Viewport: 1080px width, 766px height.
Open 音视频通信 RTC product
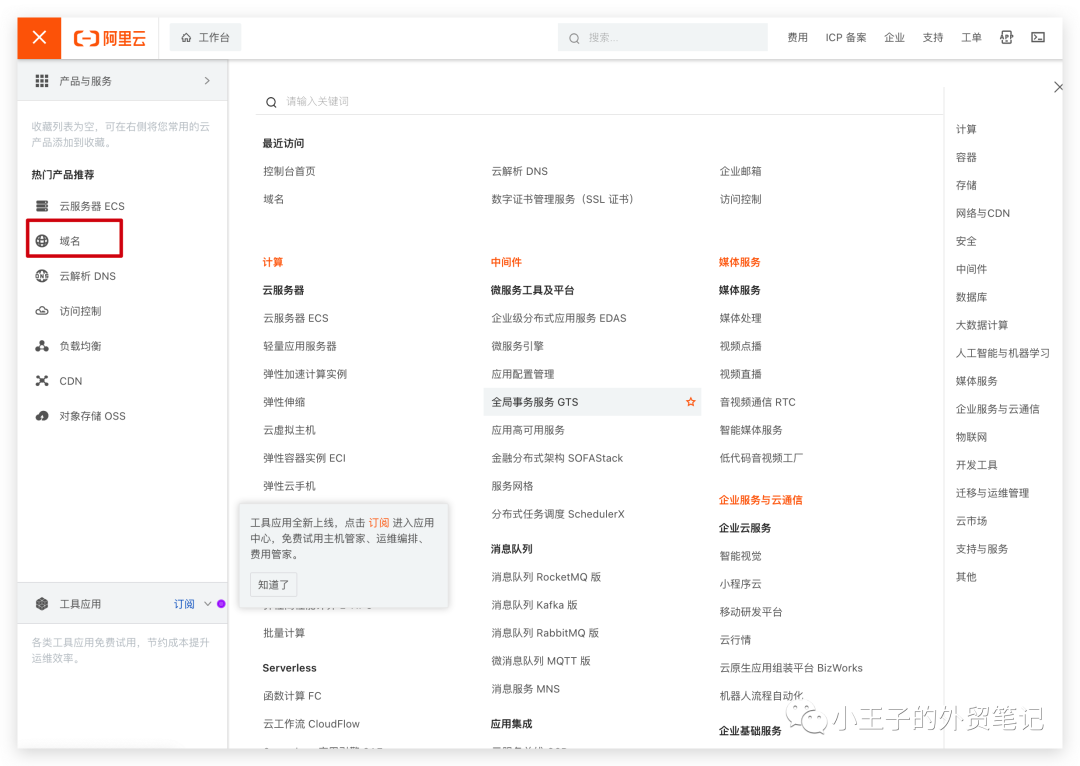(x=758, y=402)
